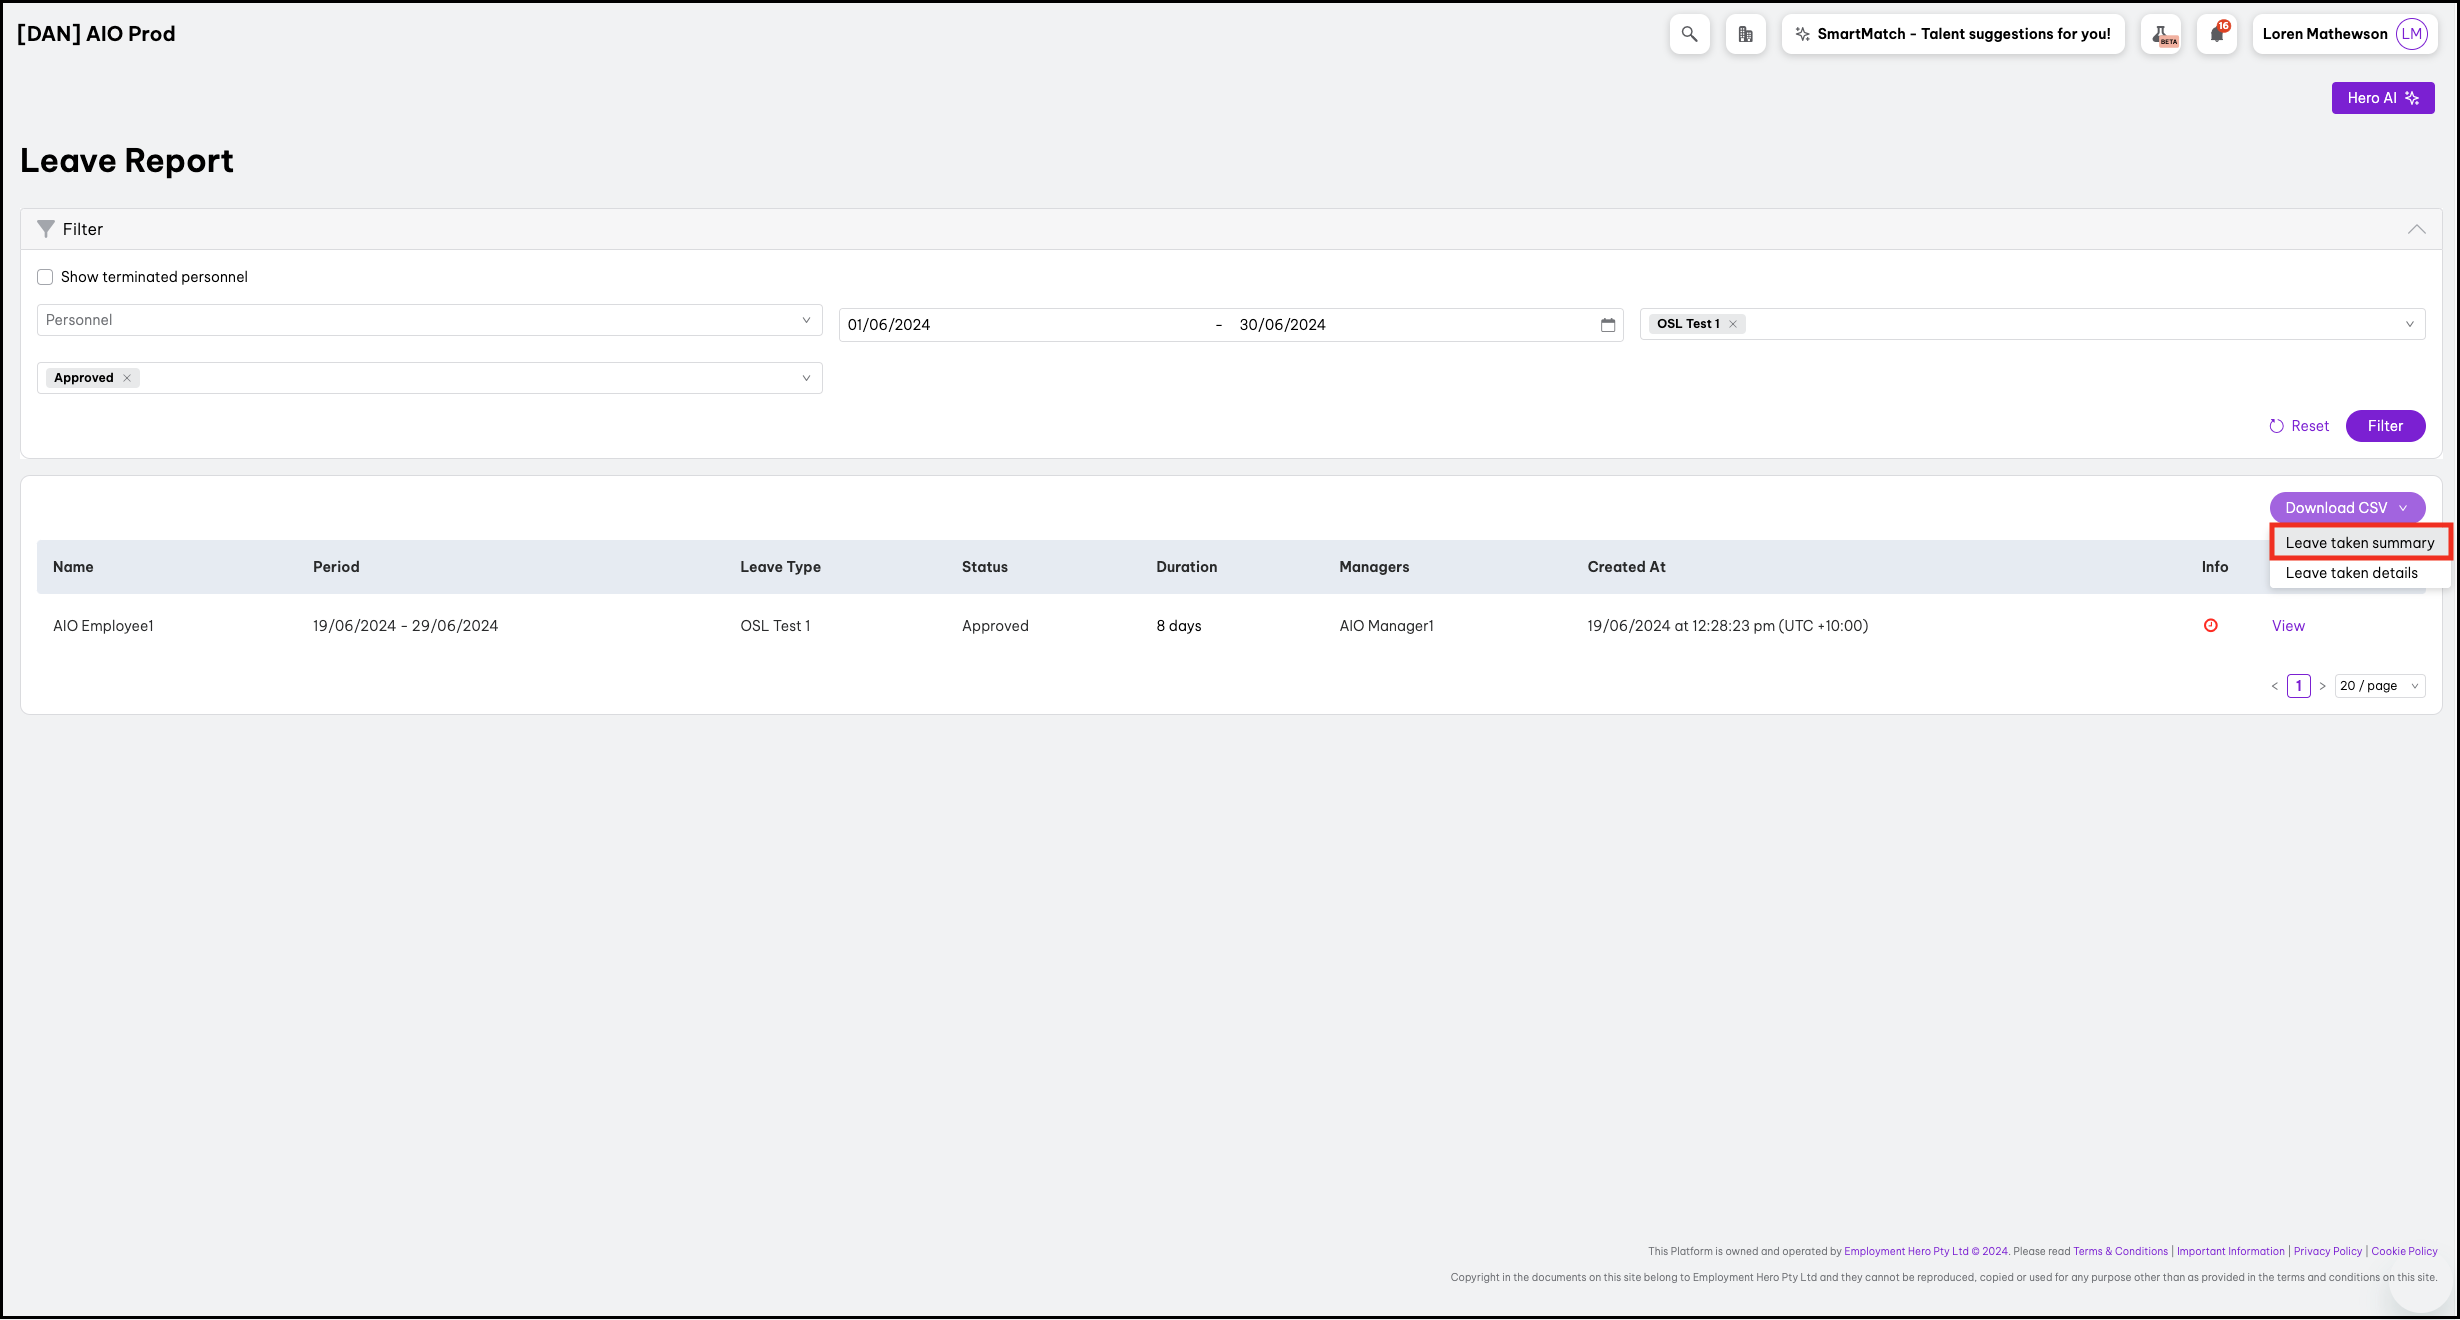
Task: Open the organisation building icon
Action: coord(1745,34)
